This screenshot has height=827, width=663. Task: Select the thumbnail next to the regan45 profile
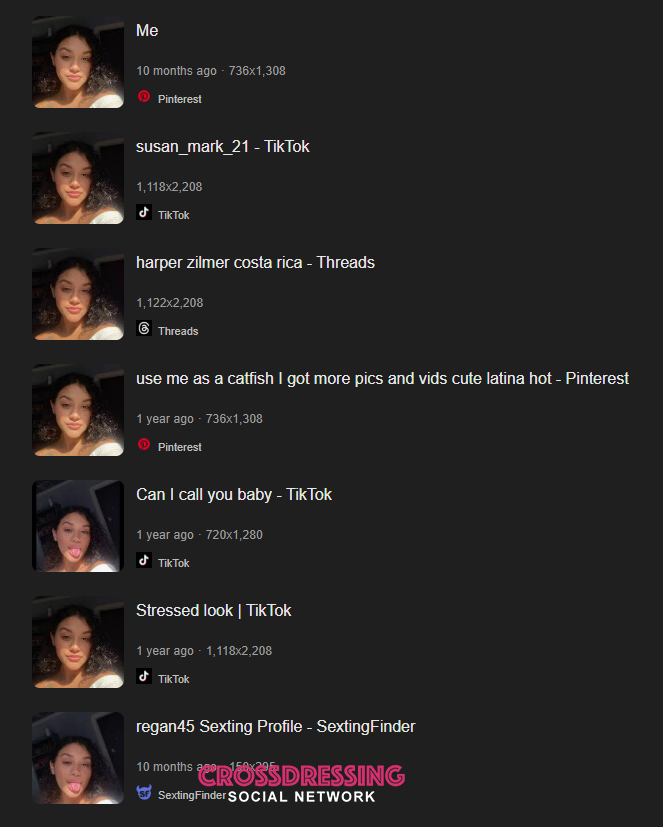click(78, 758)
